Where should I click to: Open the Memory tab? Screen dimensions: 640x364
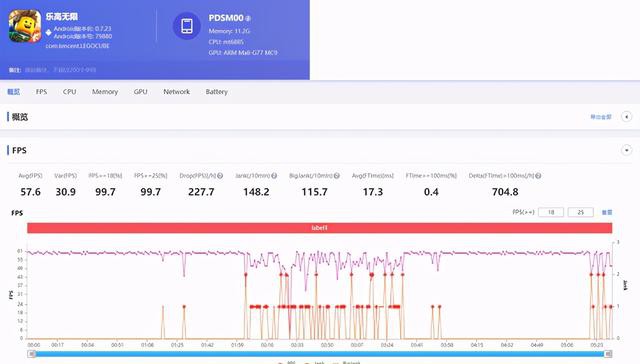tap(105, 92)
